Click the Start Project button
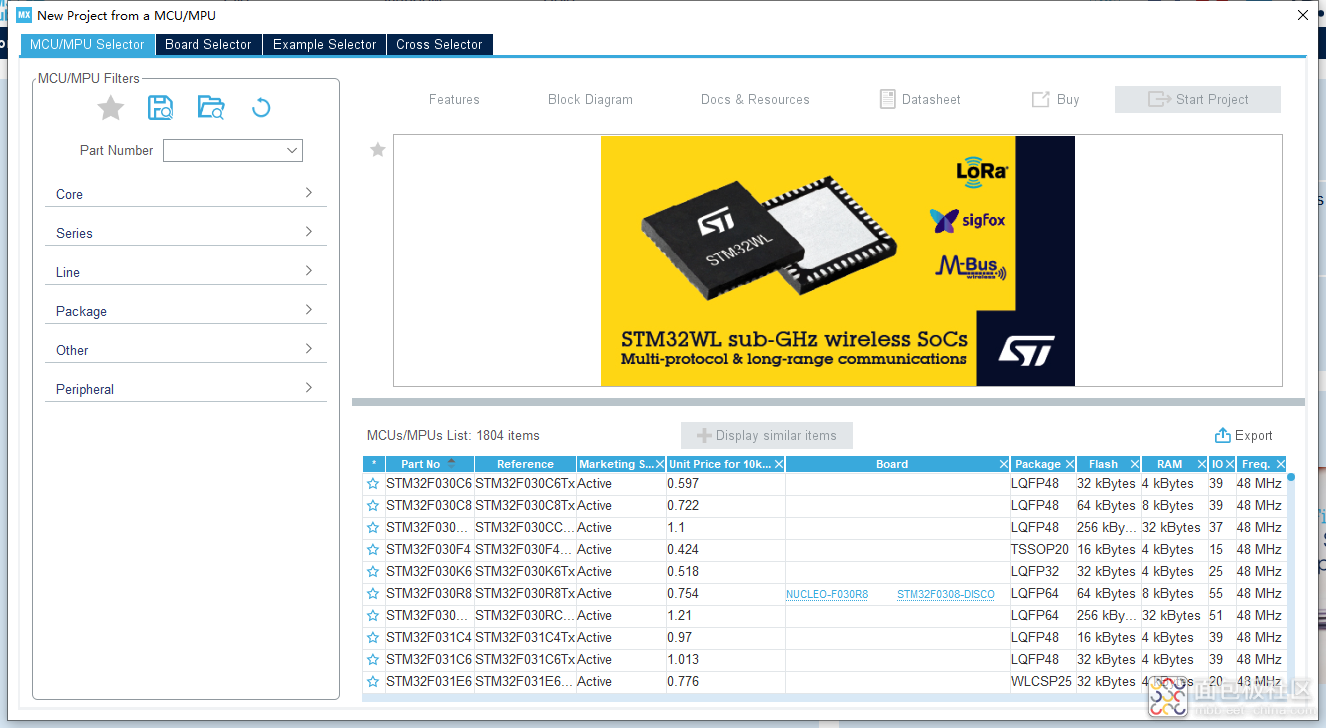The image size is (1326, 728). pos(1198,99)
